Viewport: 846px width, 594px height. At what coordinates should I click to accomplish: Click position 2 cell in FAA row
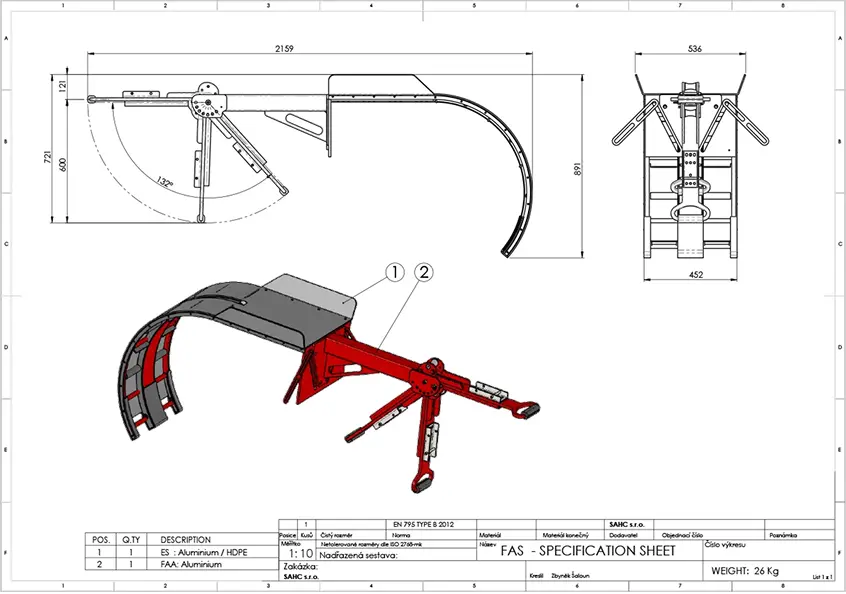coord(99,564)
